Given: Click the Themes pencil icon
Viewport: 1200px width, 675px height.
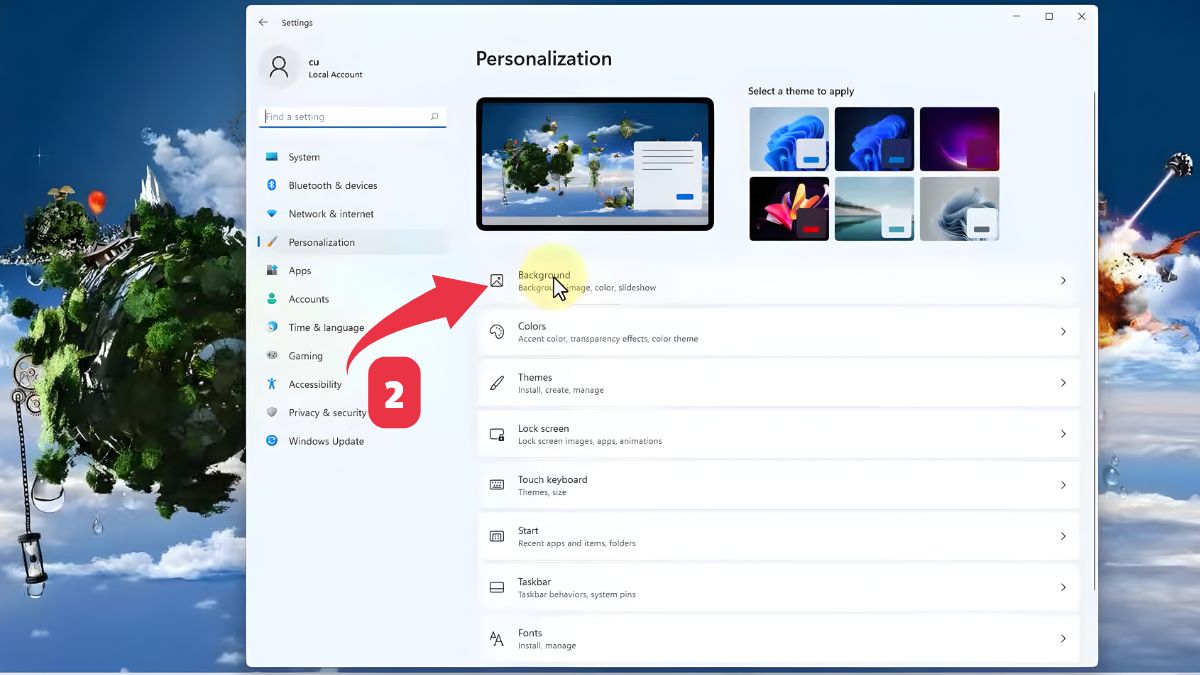Looking at the screenshot, I should (x=497, y=383).
